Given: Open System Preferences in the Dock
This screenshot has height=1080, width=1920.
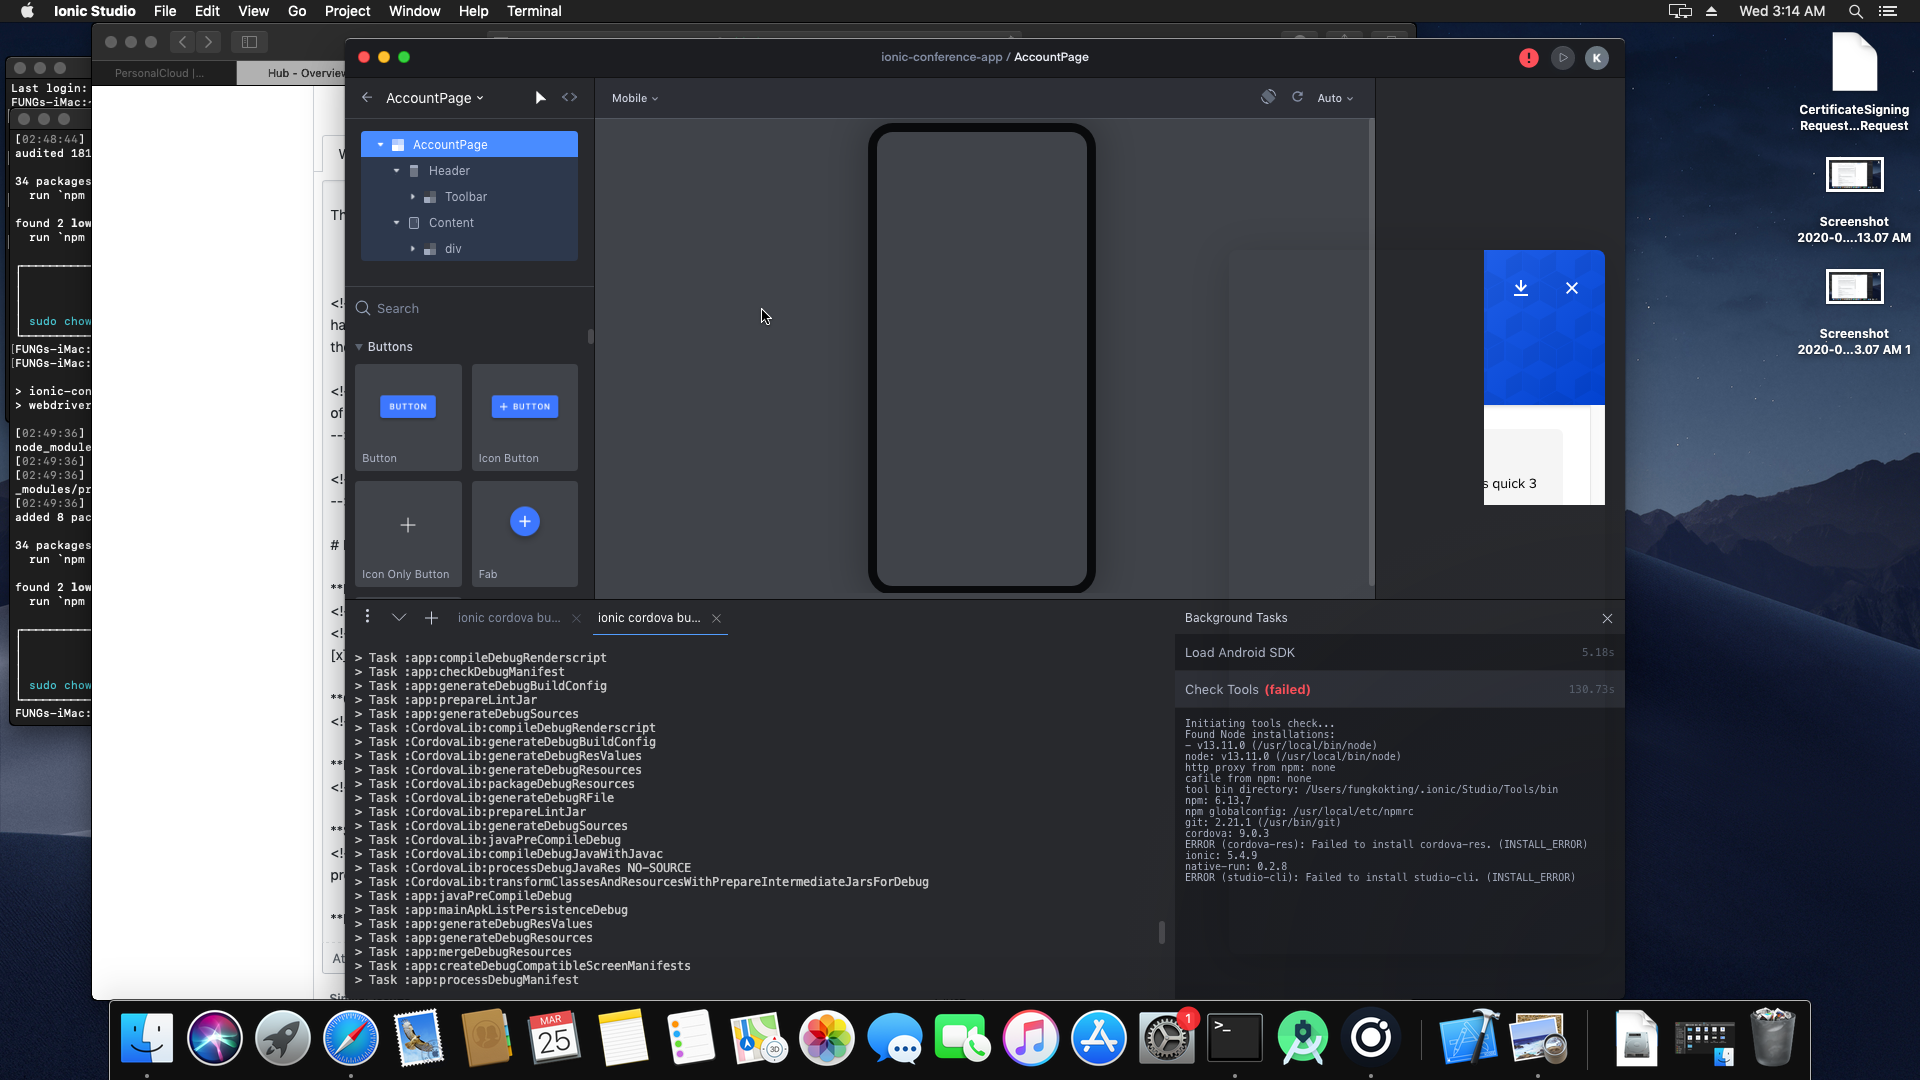Looking at the screenshot, I should [1167, 1038].
